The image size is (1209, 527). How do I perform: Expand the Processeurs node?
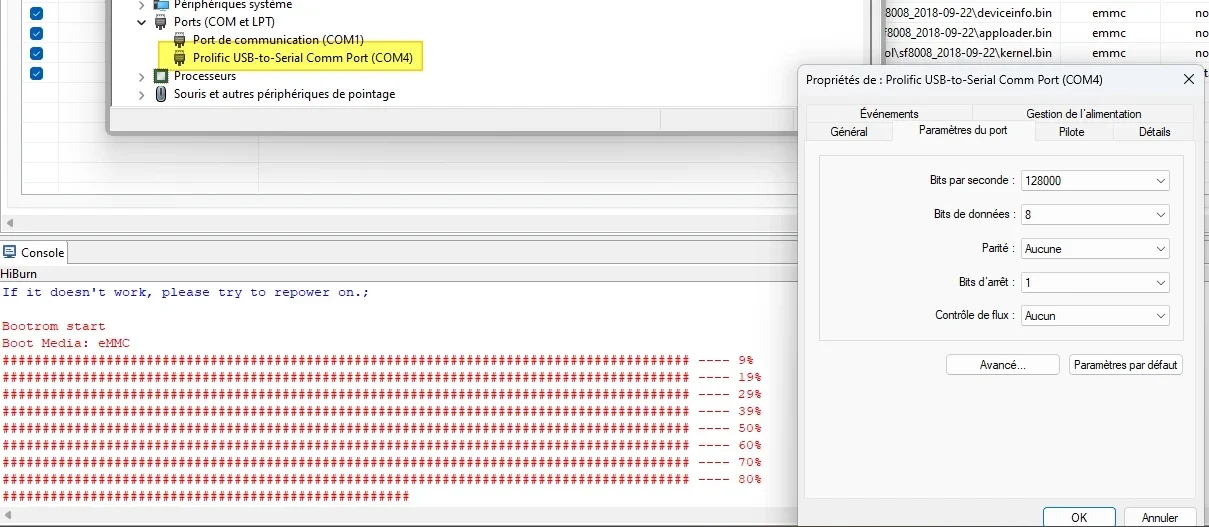[x=141, y=76]
